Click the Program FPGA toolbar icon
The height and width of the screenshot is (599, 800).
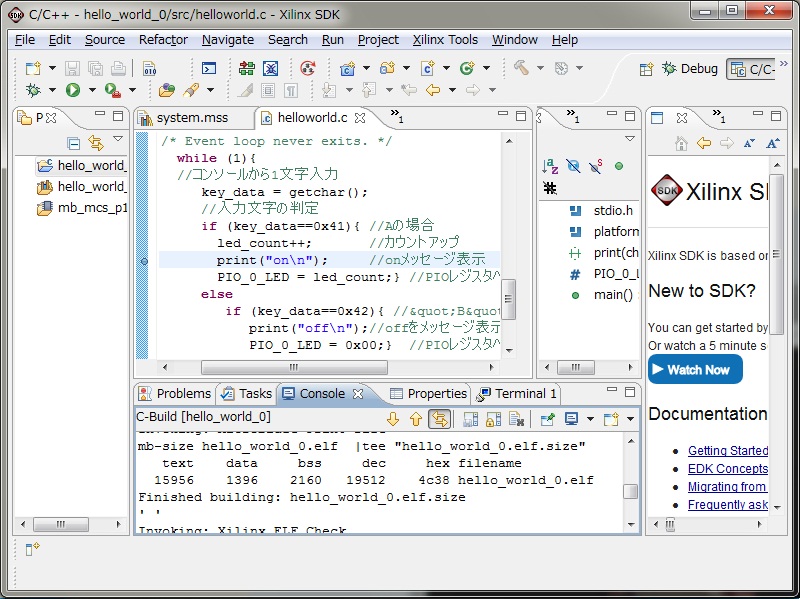pyautogui.click(x=247, y=68)
